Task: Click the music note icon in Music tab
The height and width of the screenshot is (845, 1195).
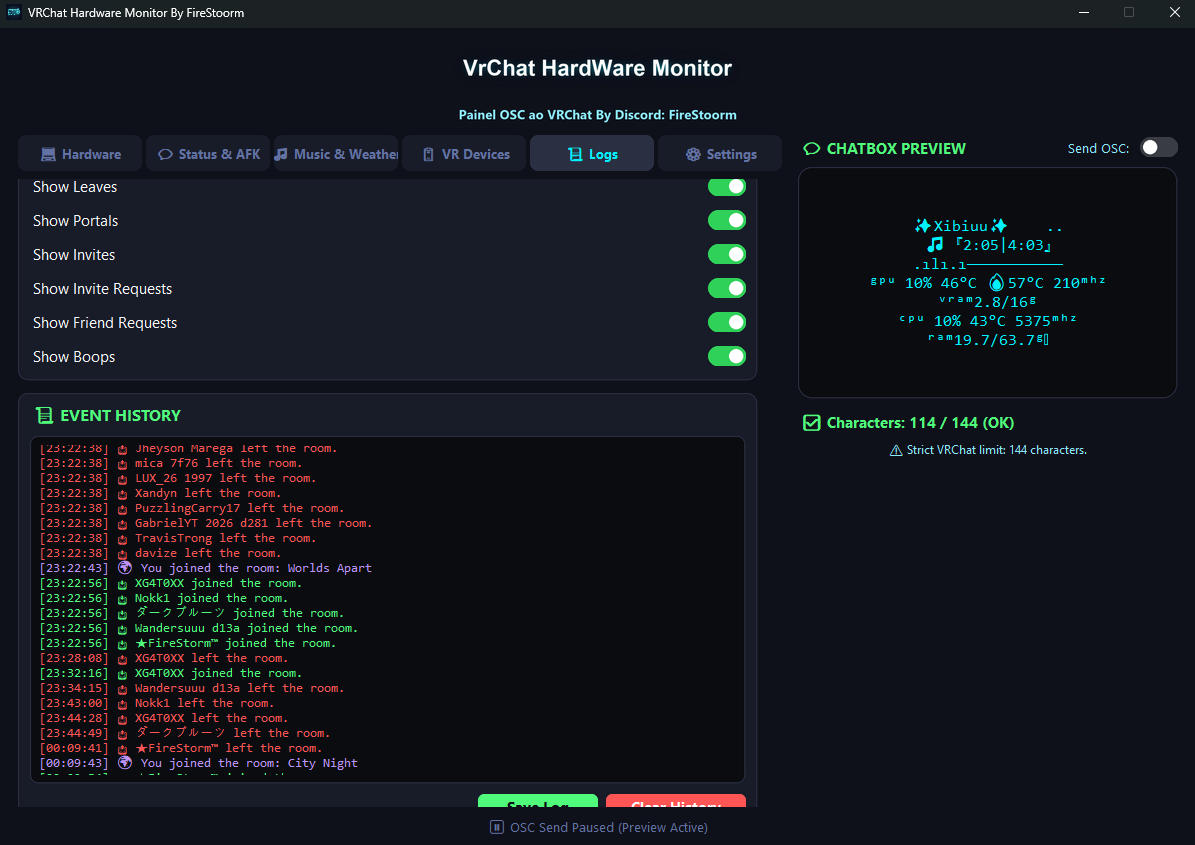Action: (x=281, y=154)
